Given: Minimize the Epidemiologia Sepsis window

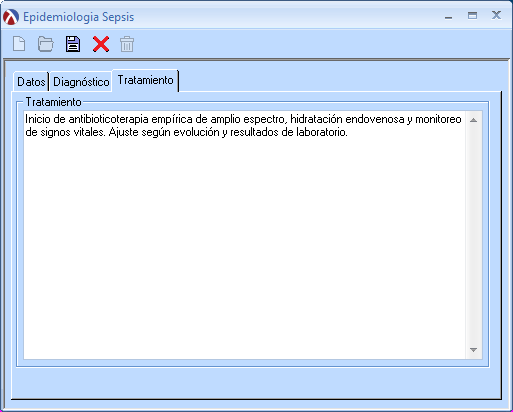Looking at the screenshot, I should click(449, 16).
